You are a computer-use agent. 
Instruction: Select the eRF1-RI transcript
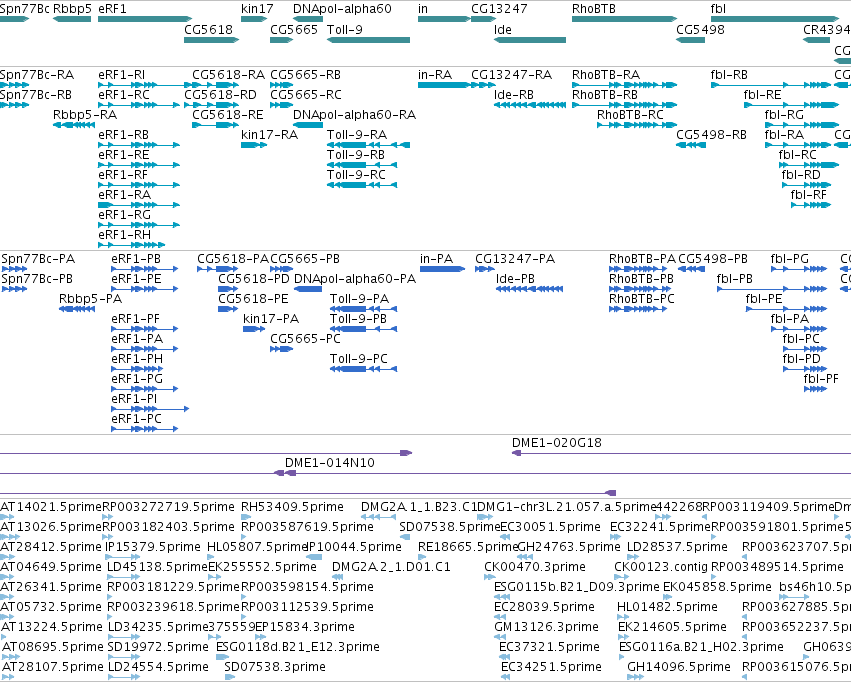[x=144, y=85]
